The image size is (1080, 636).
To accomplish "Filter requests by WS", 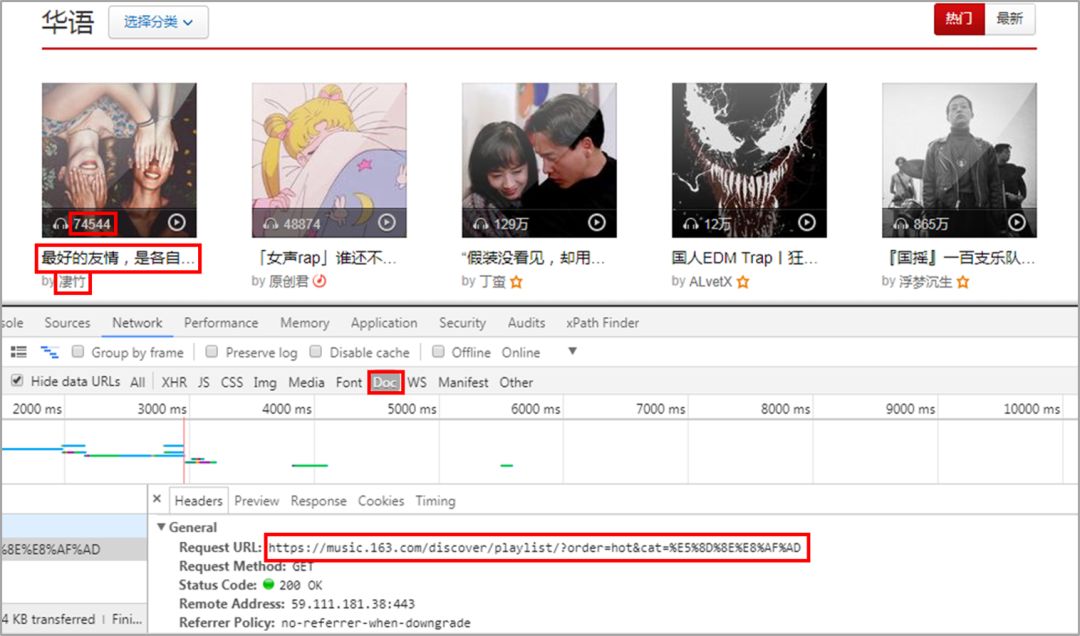I will (x=417, y=382).
